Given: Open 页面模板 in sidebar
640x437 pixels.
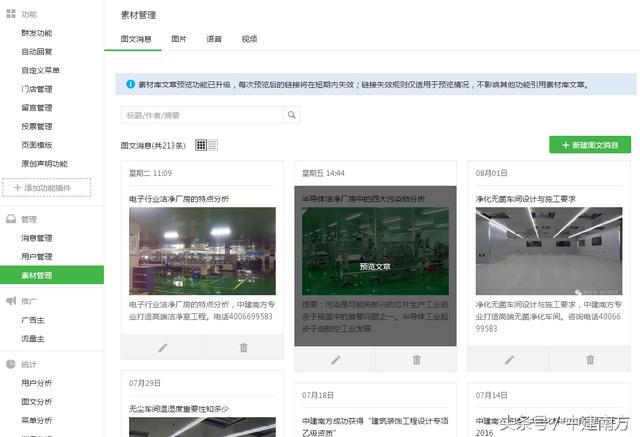Looking at the screenshot, I should (37, 145).
